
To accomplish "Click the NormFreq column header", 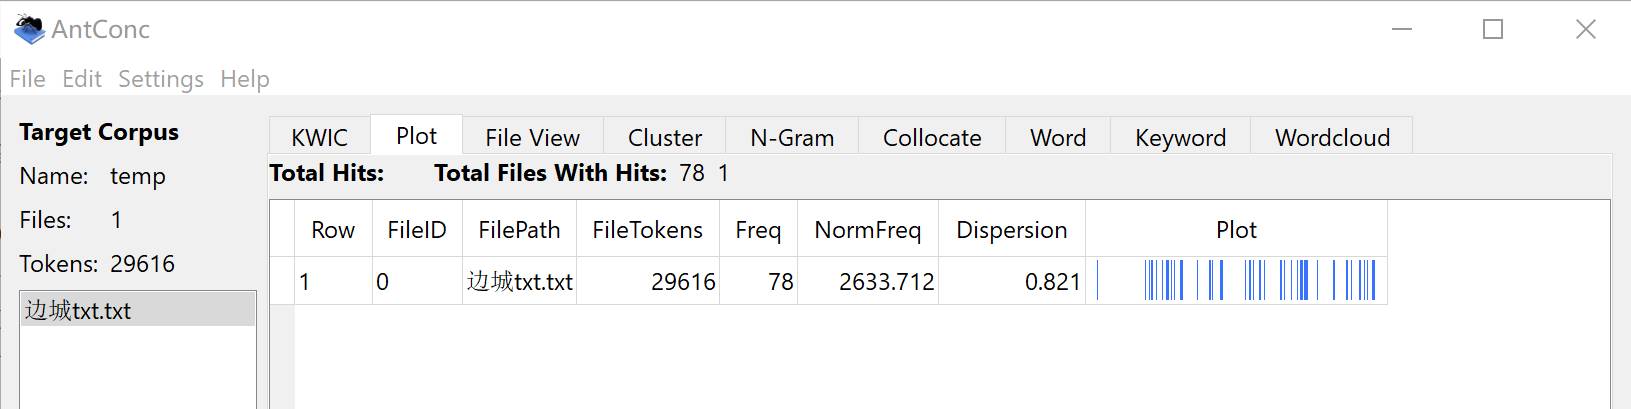I will [867, 230].
